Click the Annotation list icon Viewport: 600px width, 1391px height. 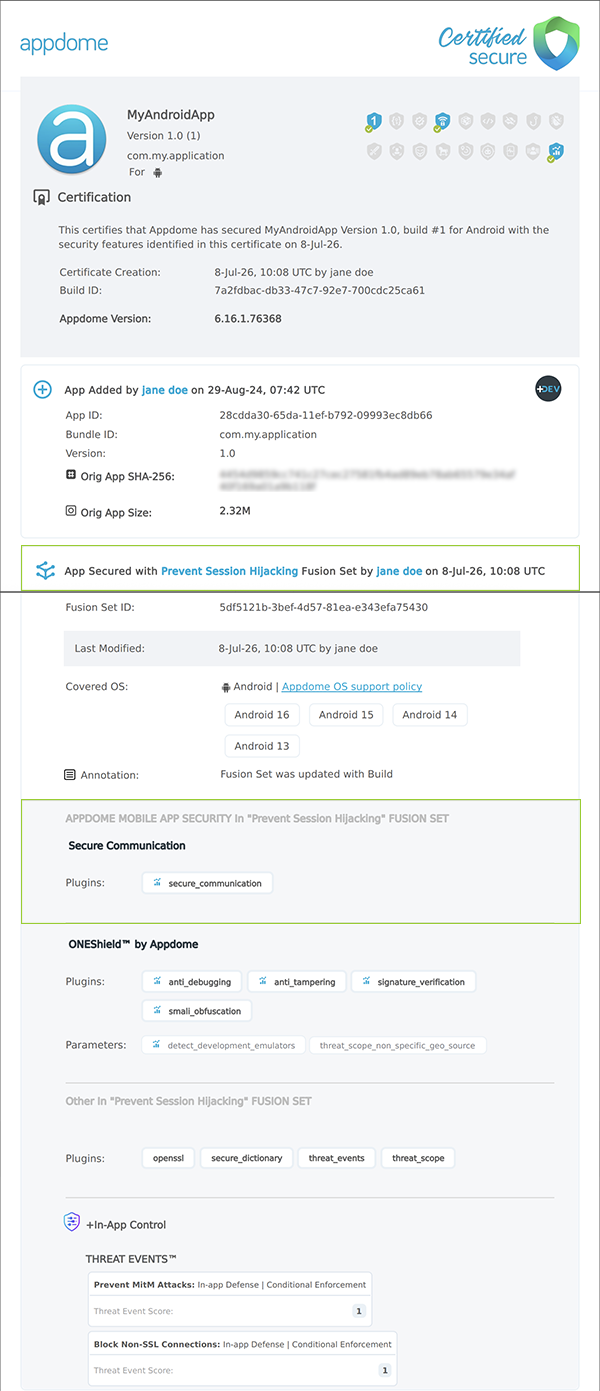coord(70,774)
